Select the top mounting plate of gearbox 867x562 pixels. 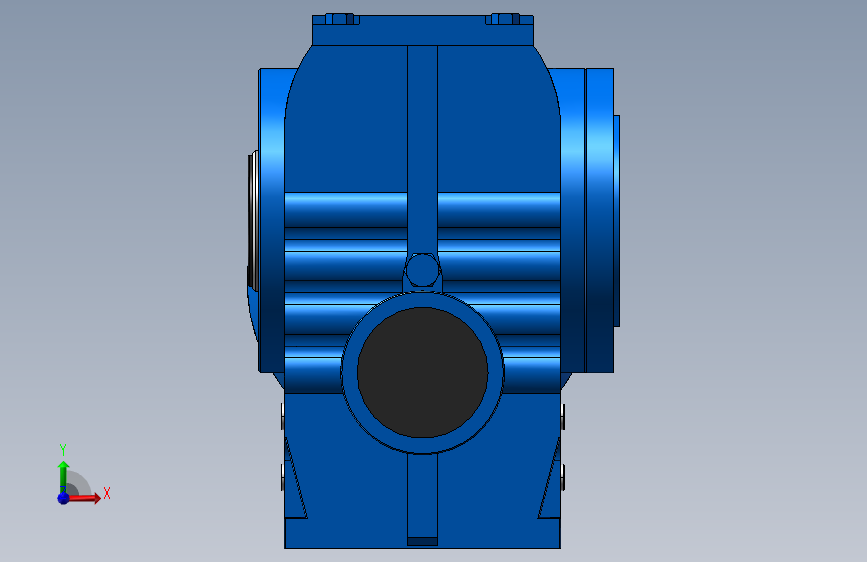[422, 30]
